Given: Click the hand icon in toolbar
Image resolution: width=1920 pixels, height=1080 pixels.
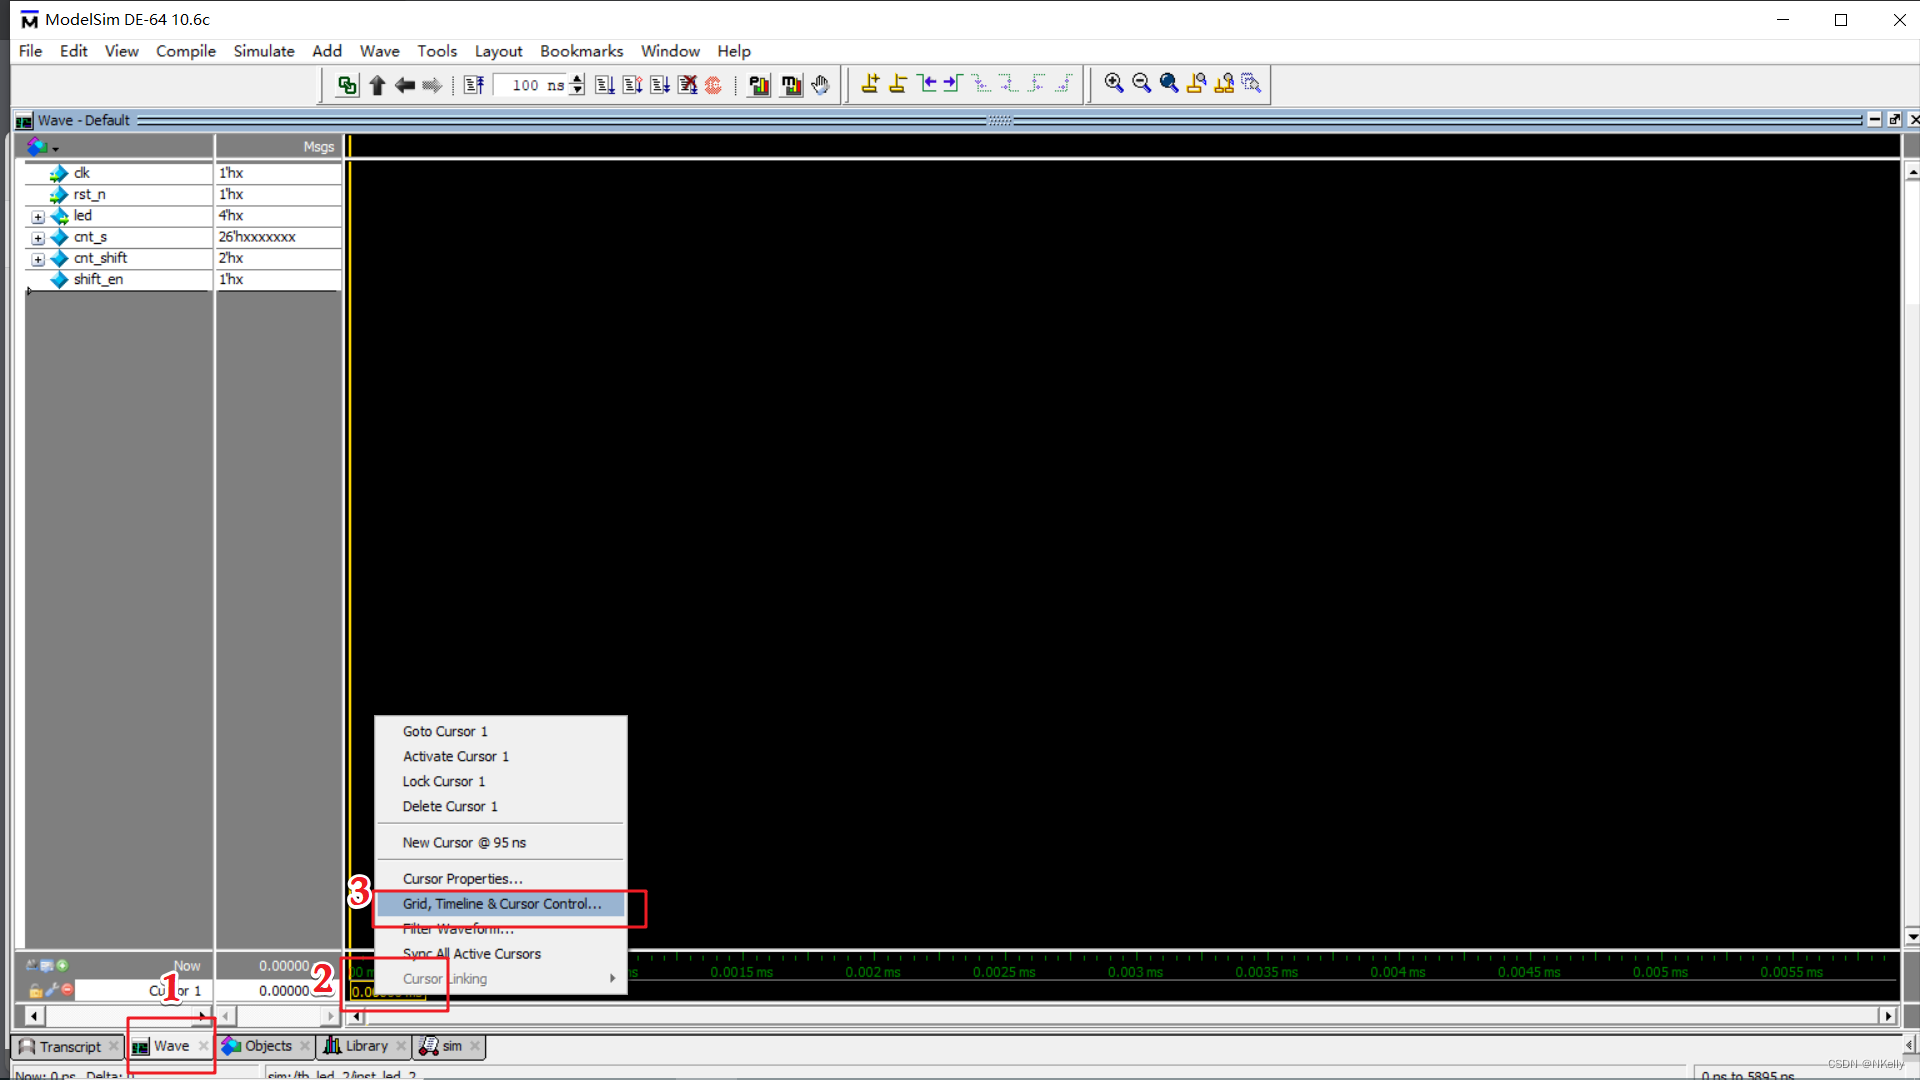Looking at the screenshot, I should (821, 85).
